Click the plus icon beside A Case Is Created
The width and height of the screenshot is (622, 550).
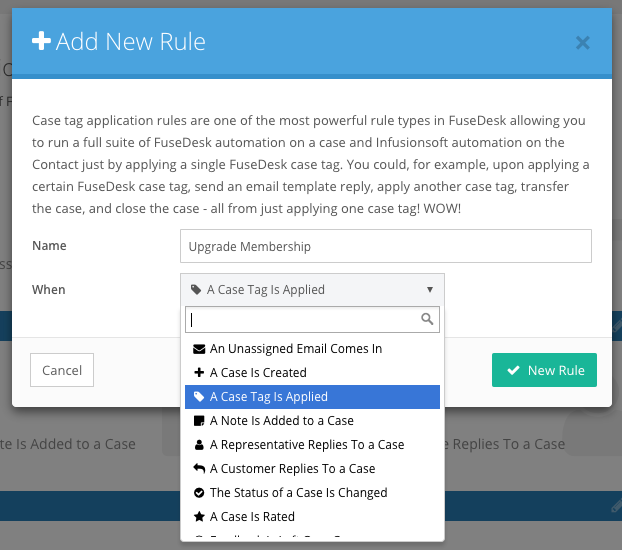[199, 373]
